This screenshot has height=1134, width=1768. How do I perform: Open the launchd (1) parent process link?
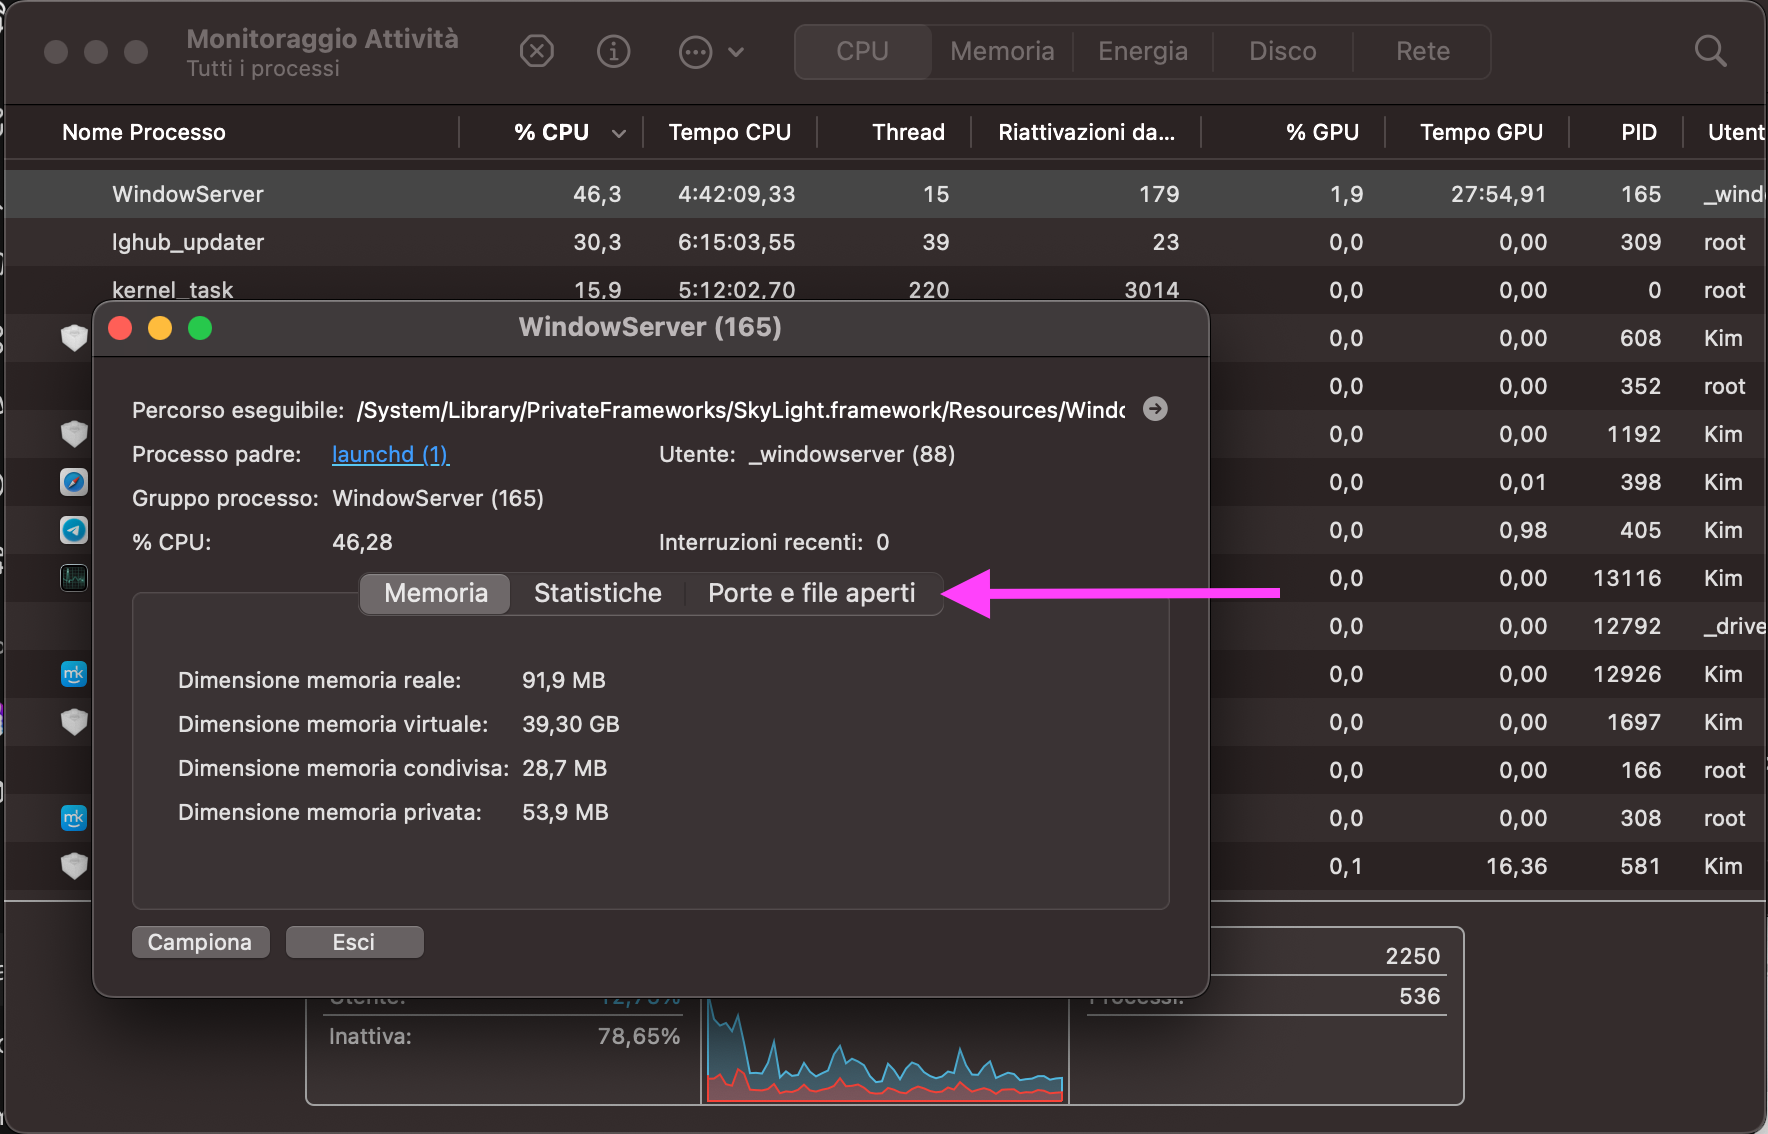click(x=390, y=454)
